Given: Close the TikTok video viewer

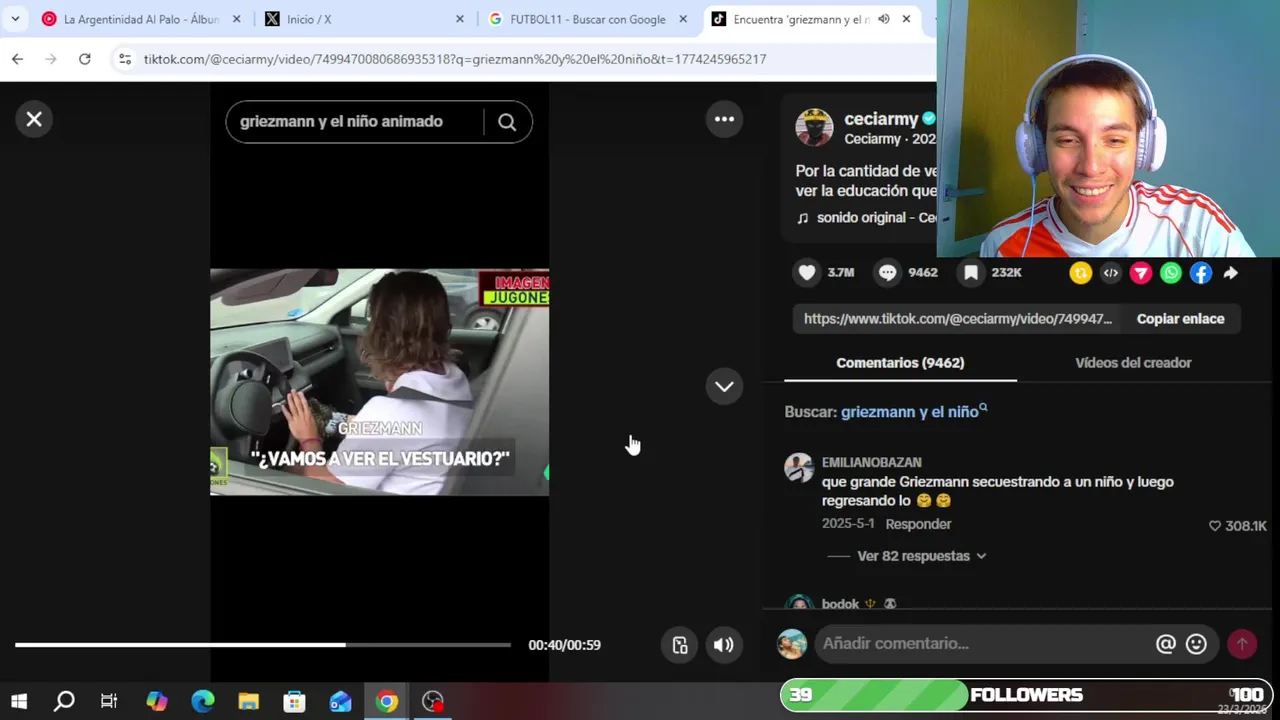Looking at the screenshot, I should [x=34, y=120].
